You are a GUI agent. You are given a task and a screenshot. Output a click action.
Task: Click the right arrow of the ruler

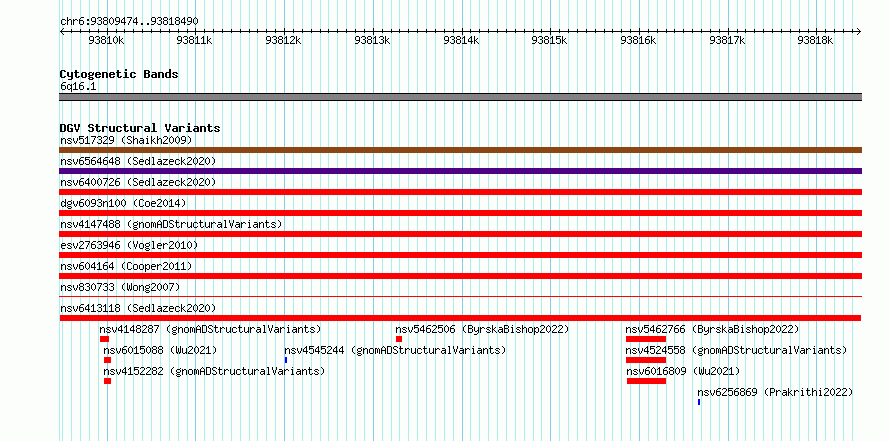tap(859, 31)
